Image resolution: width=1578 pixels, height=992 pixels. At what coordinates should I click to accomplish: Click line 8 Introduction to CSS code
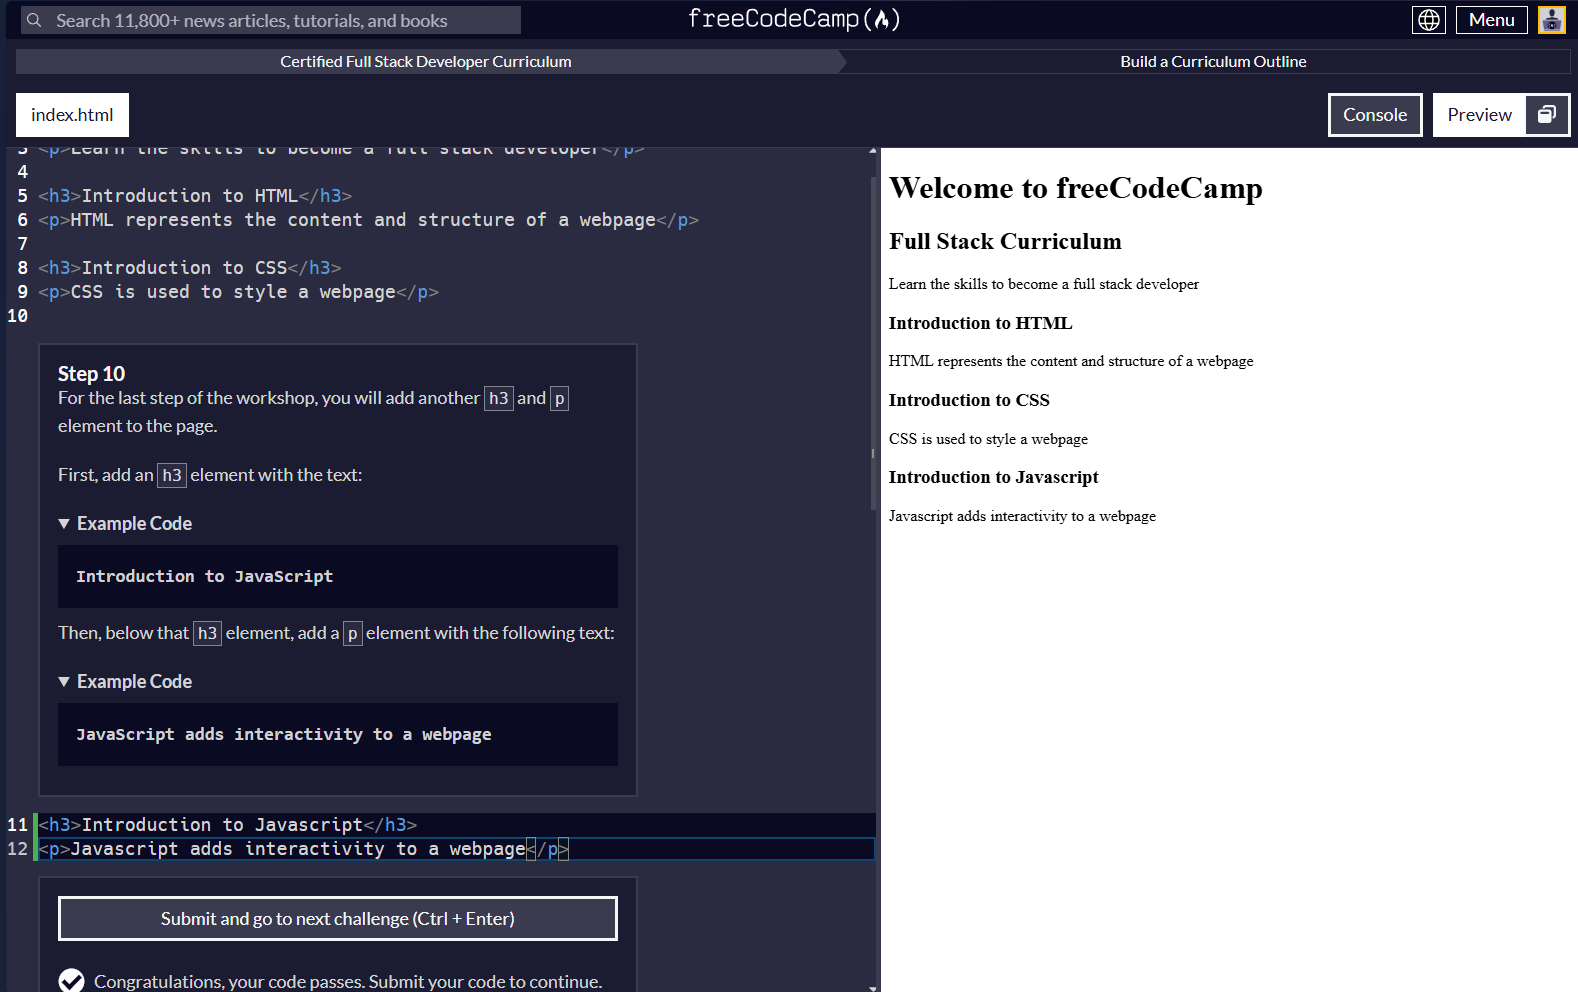click(x=190, y=268)
